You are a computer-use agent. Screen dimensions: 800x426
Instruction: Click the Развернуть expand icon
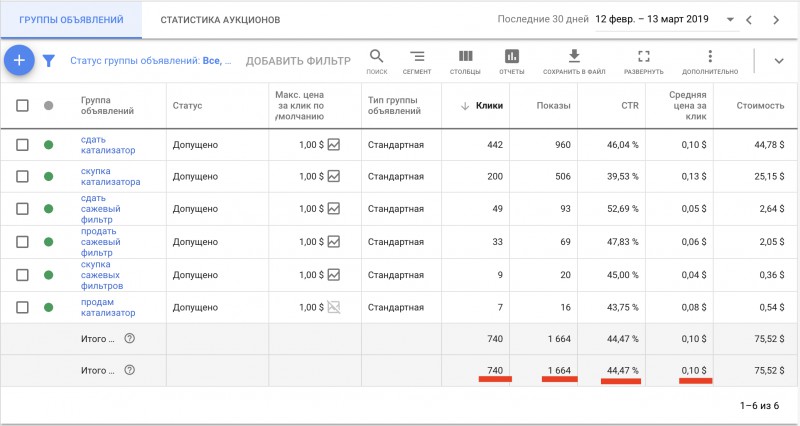[643, 57]
